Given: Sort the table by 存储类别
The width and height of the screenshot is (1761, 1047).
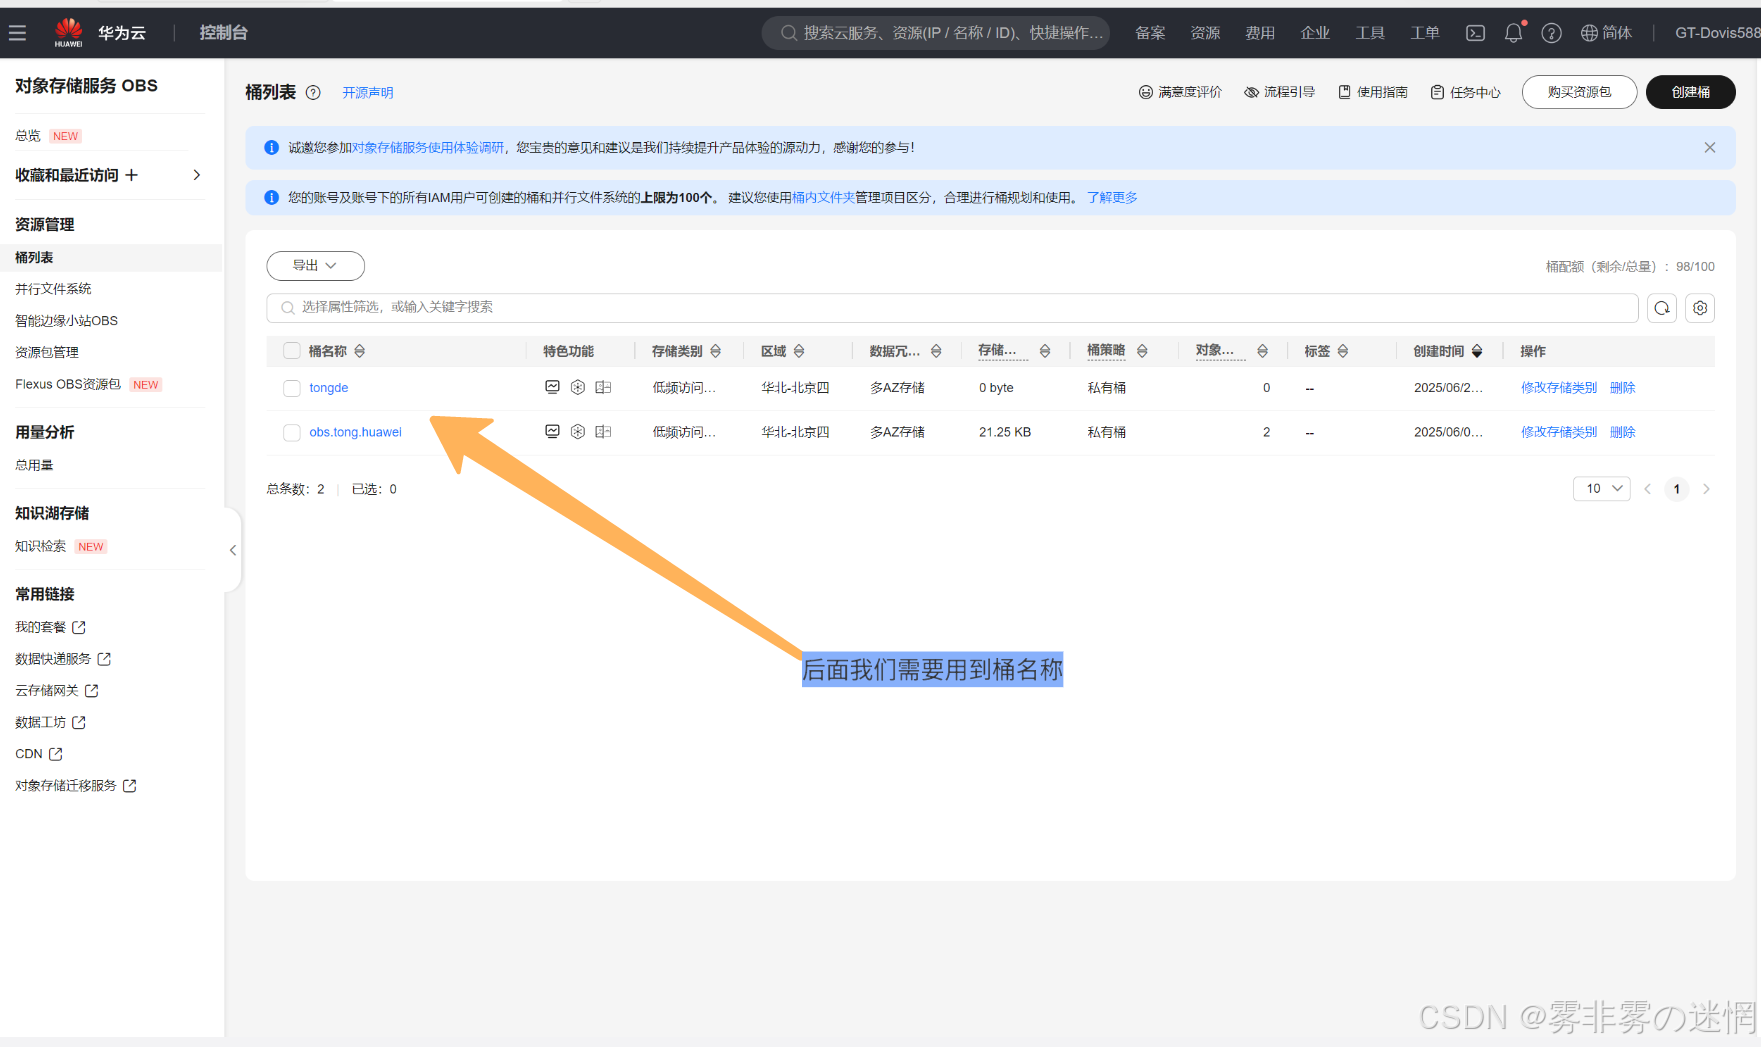Looking at the screenshot, I should tap(715, 351).
